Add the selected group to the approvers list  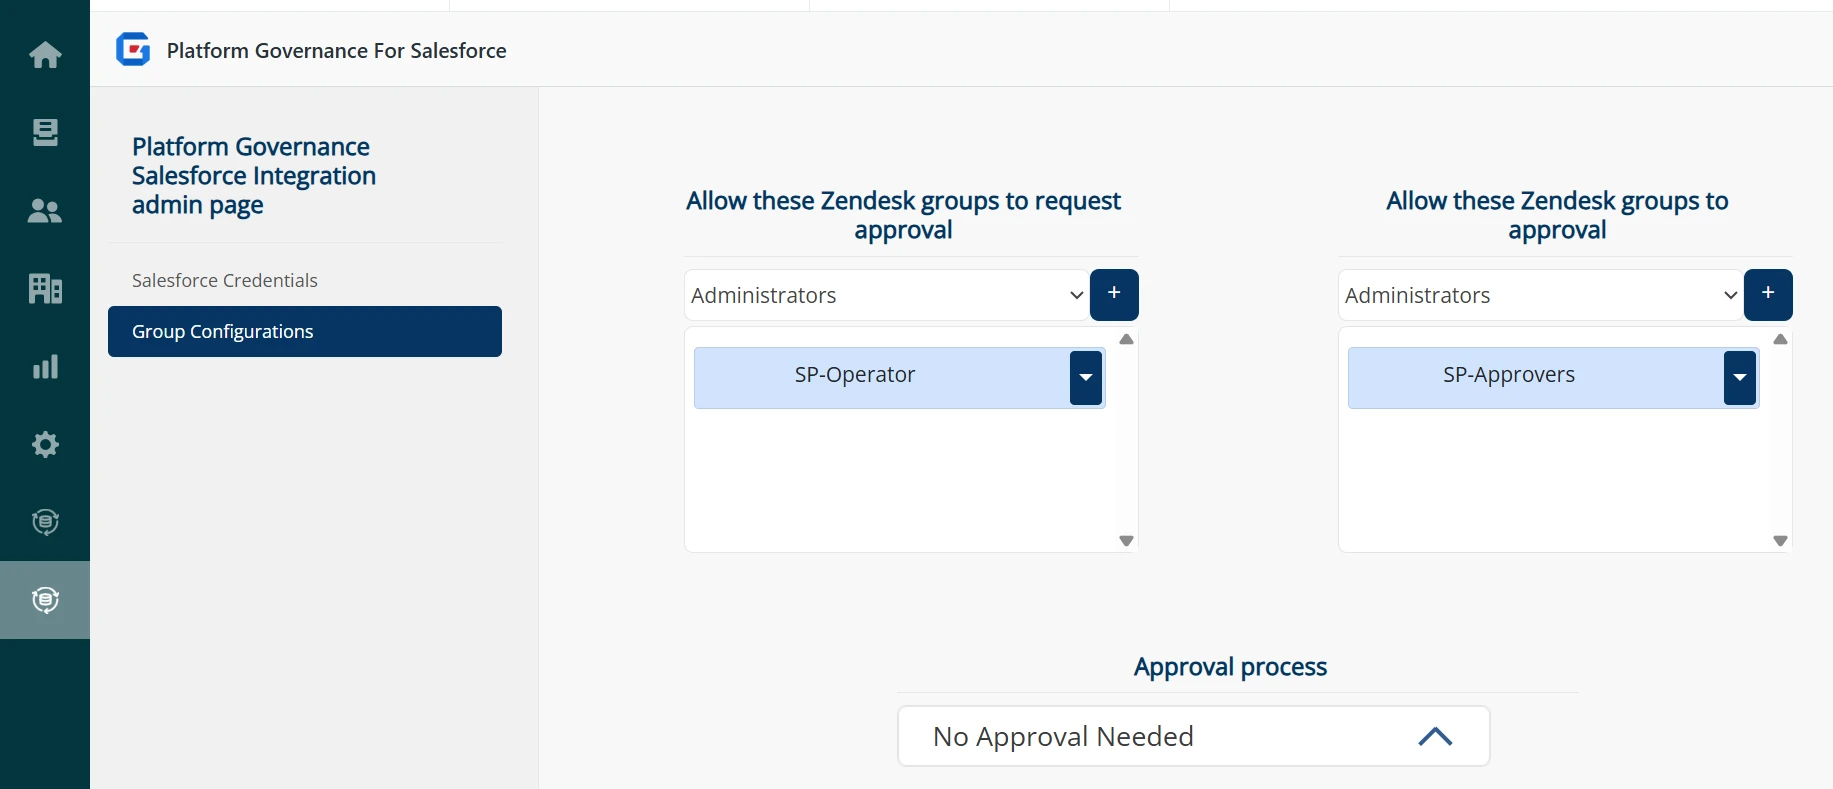(x=1767, y=294)
